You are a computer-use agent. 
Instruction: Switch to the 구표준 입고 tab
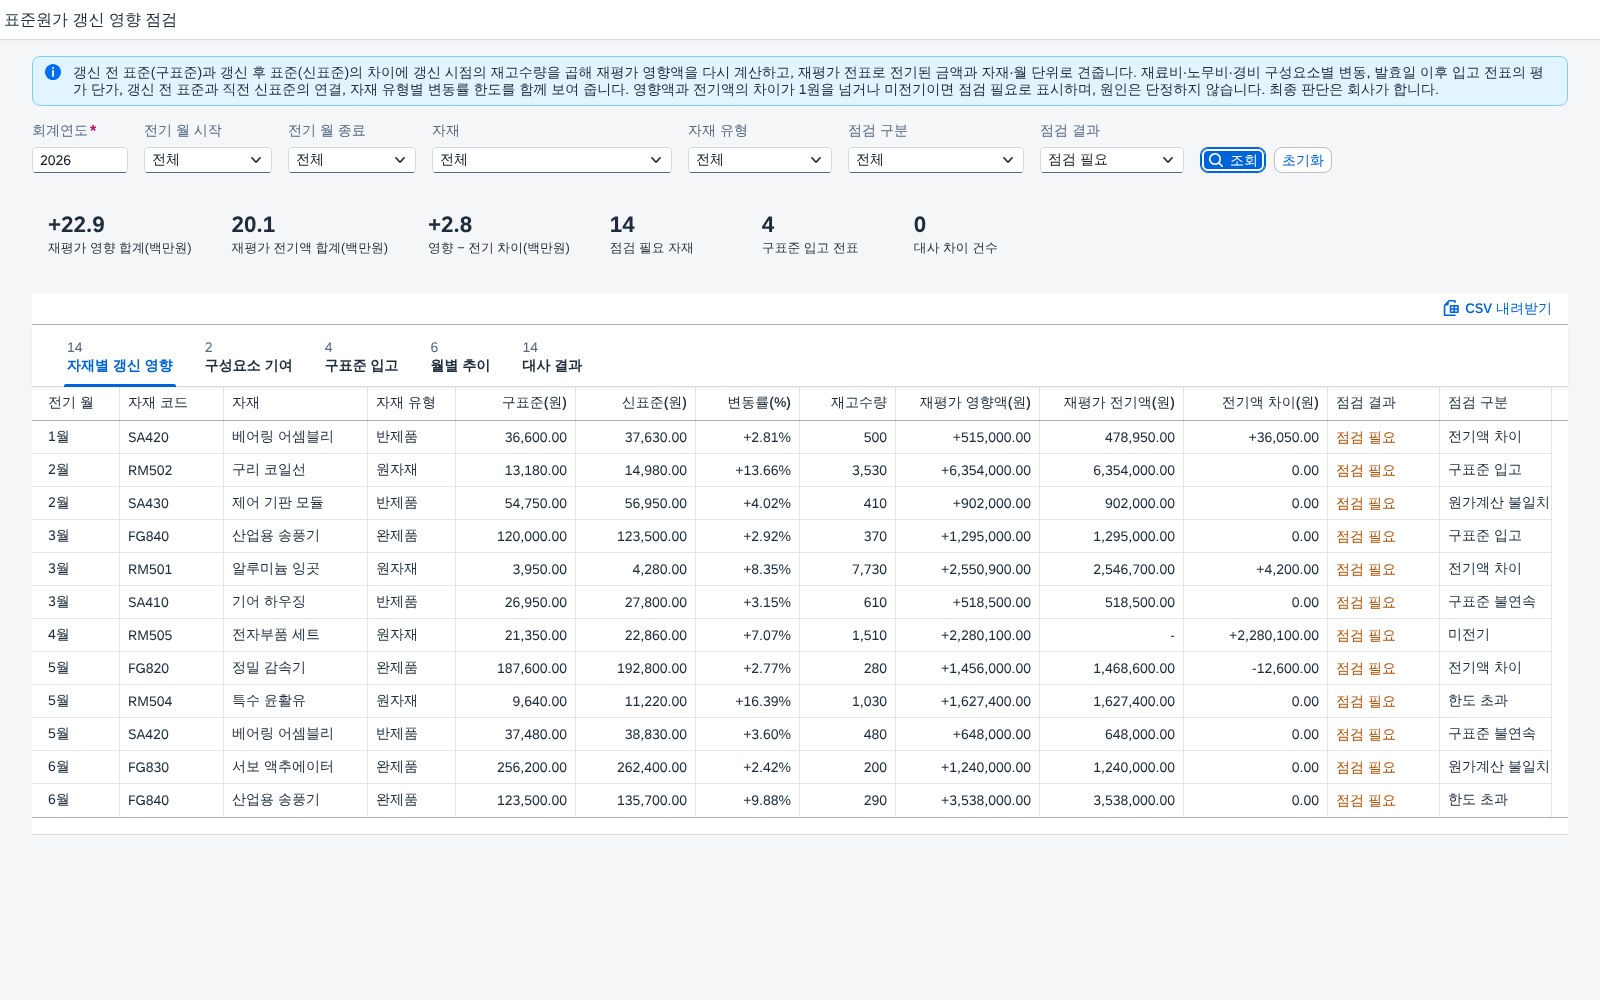pos(361,357)
